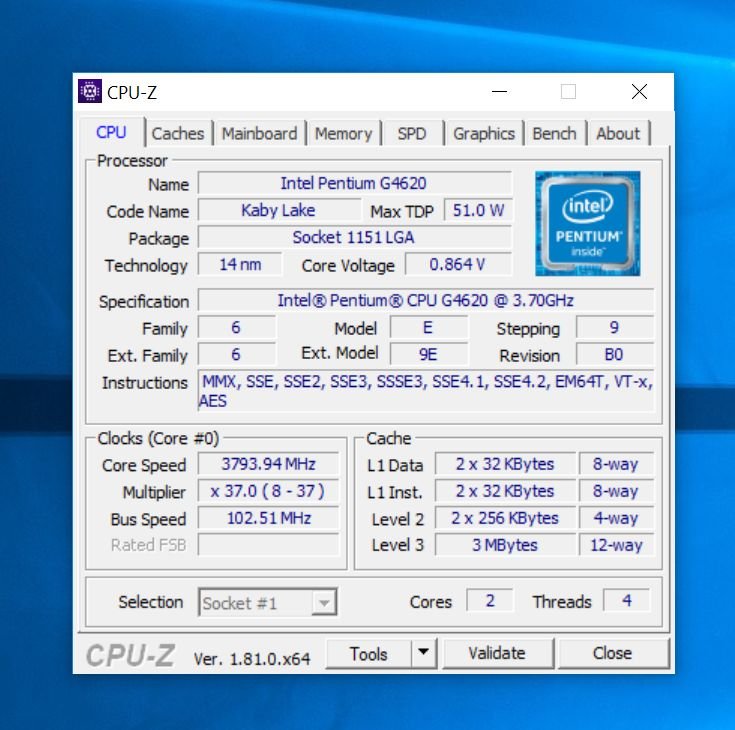
Task: Click the Bus Speed value 102.51 MHz
Action: [269, 518]
